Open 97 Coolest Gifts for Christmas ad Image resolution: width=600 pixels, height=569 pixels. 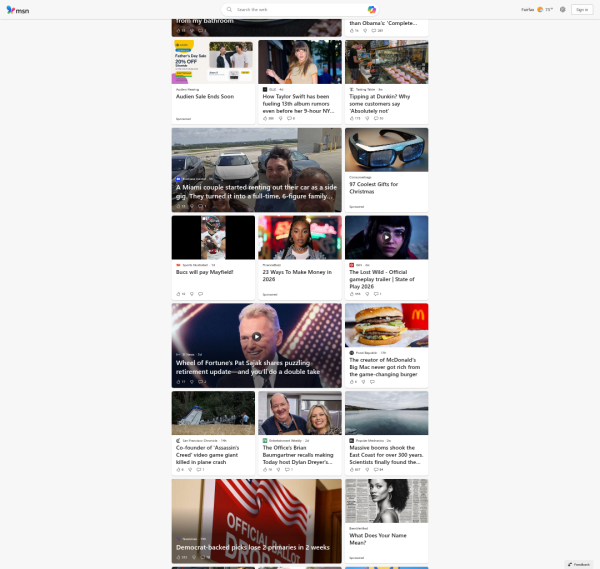coord(373,188)
